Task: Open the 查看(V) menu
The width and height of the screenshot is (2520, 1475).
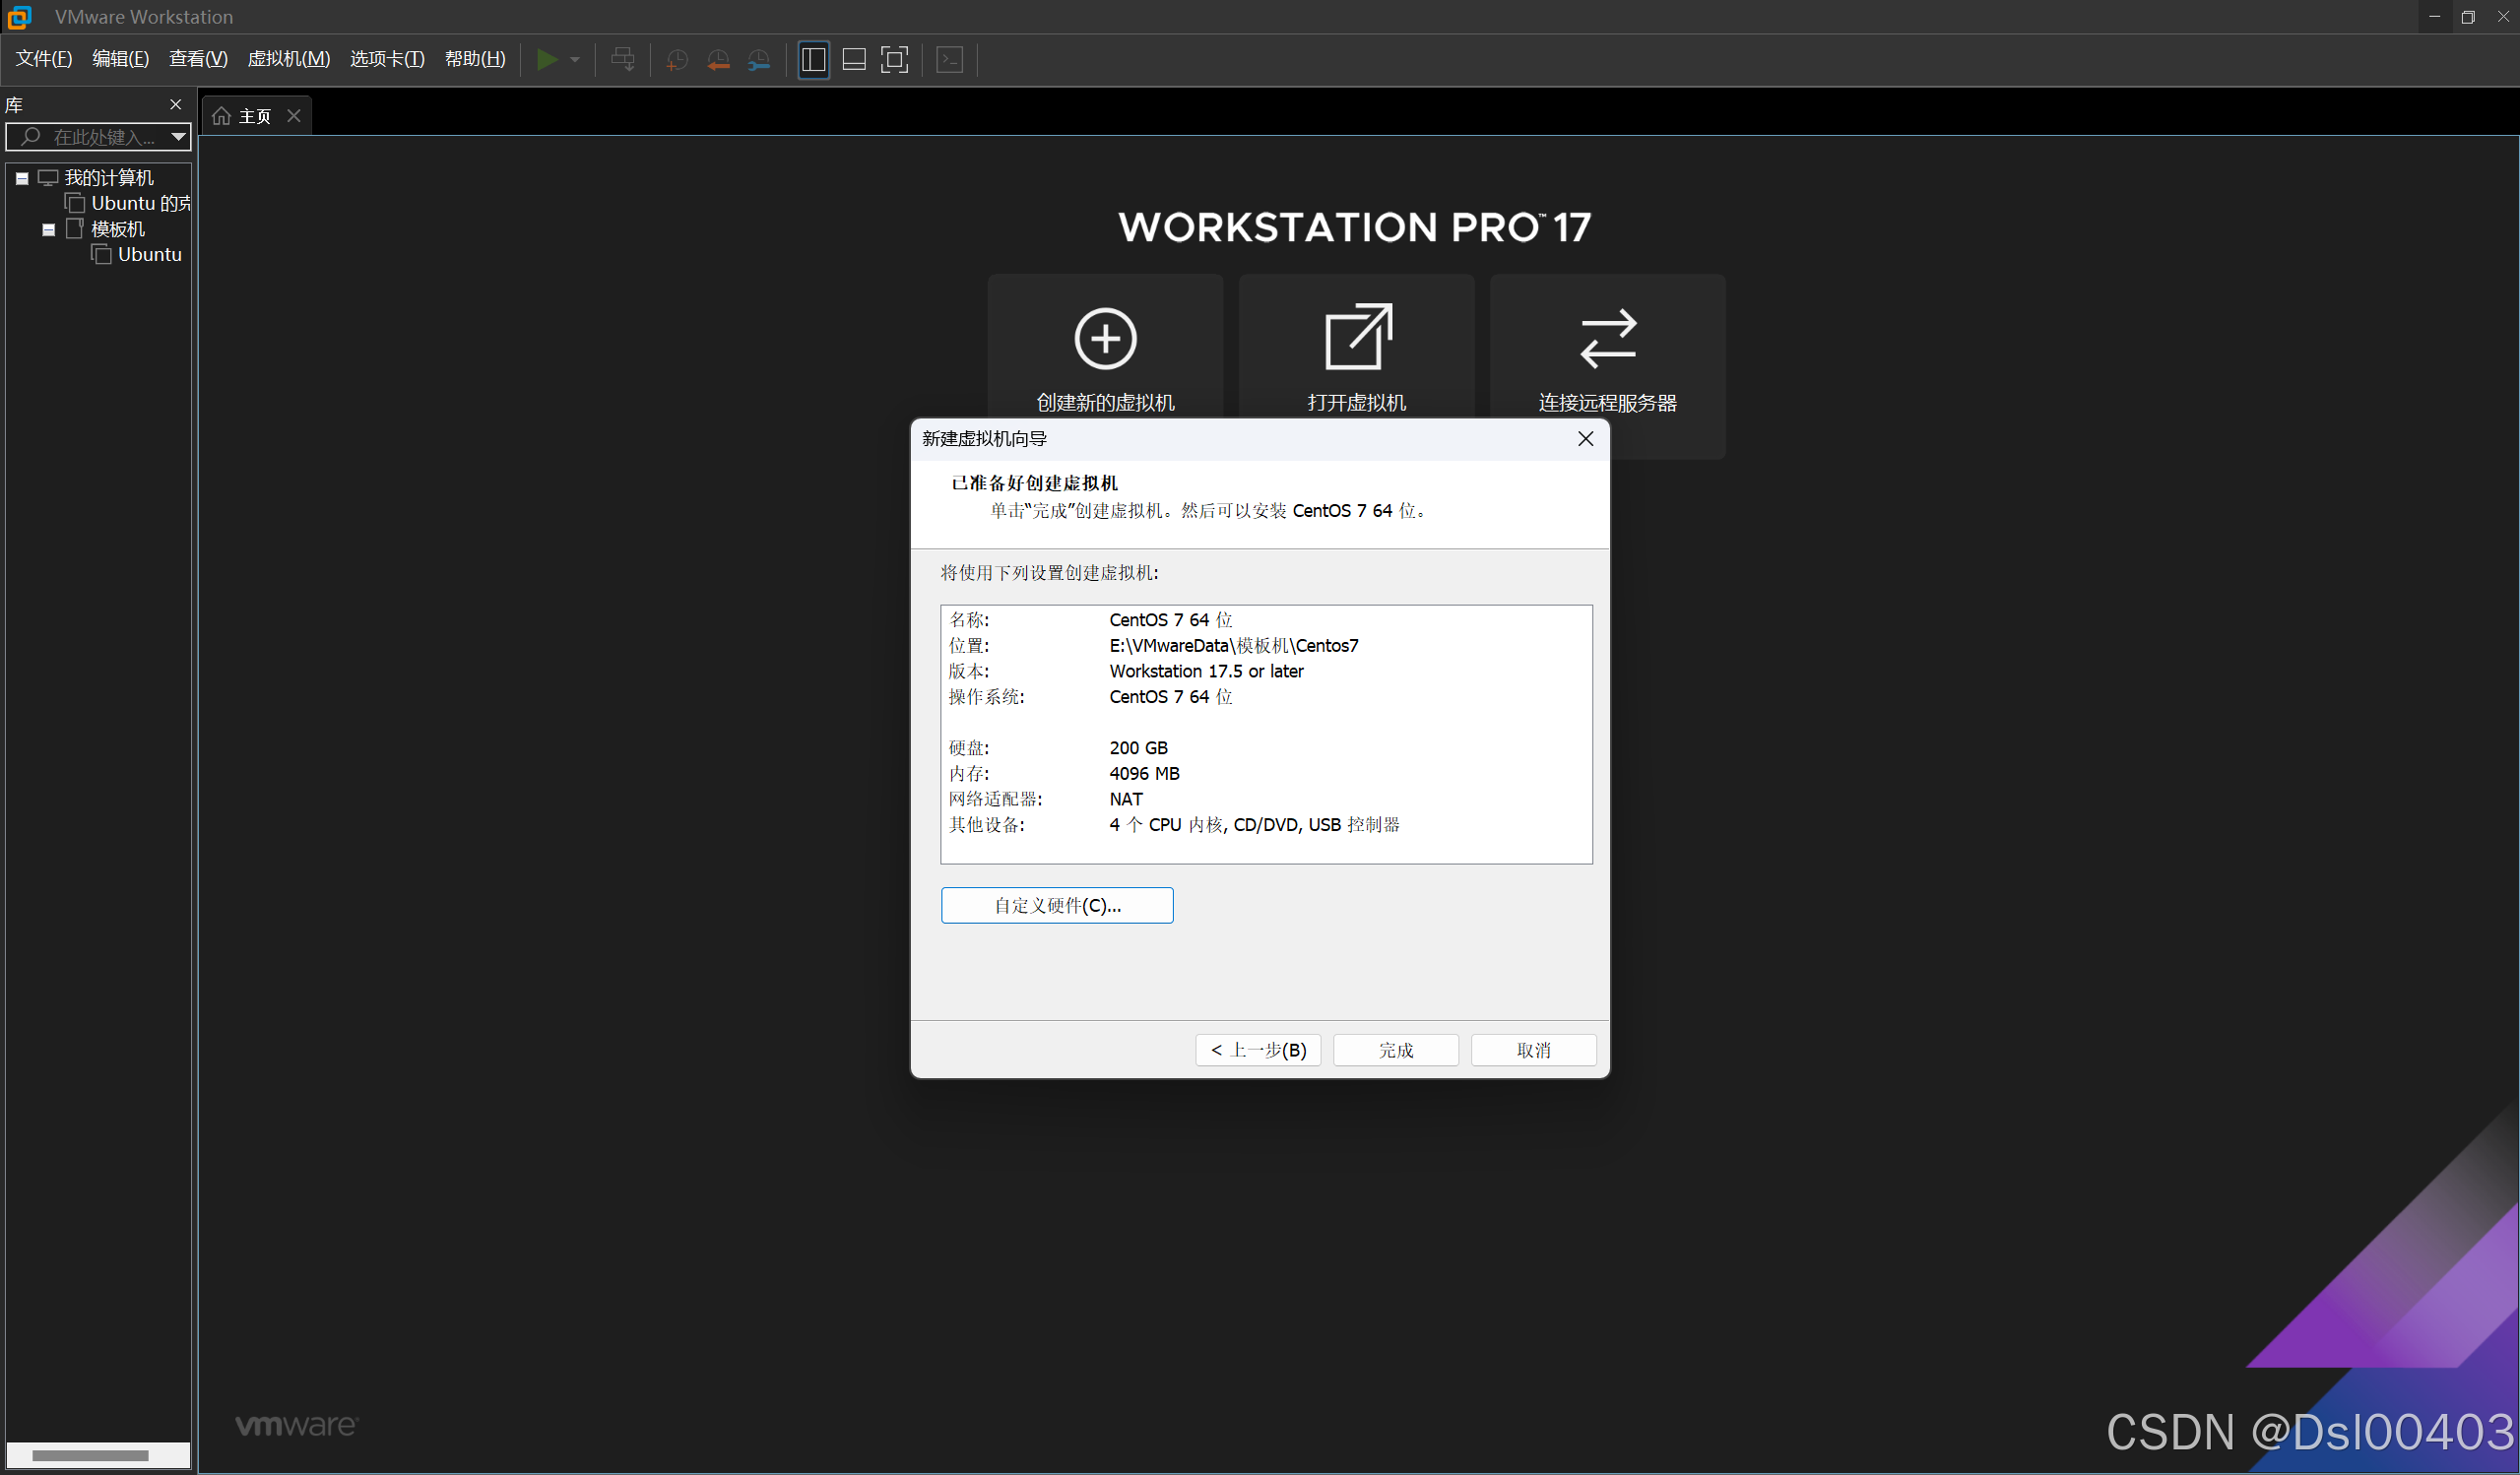Action: coord(198,59)
